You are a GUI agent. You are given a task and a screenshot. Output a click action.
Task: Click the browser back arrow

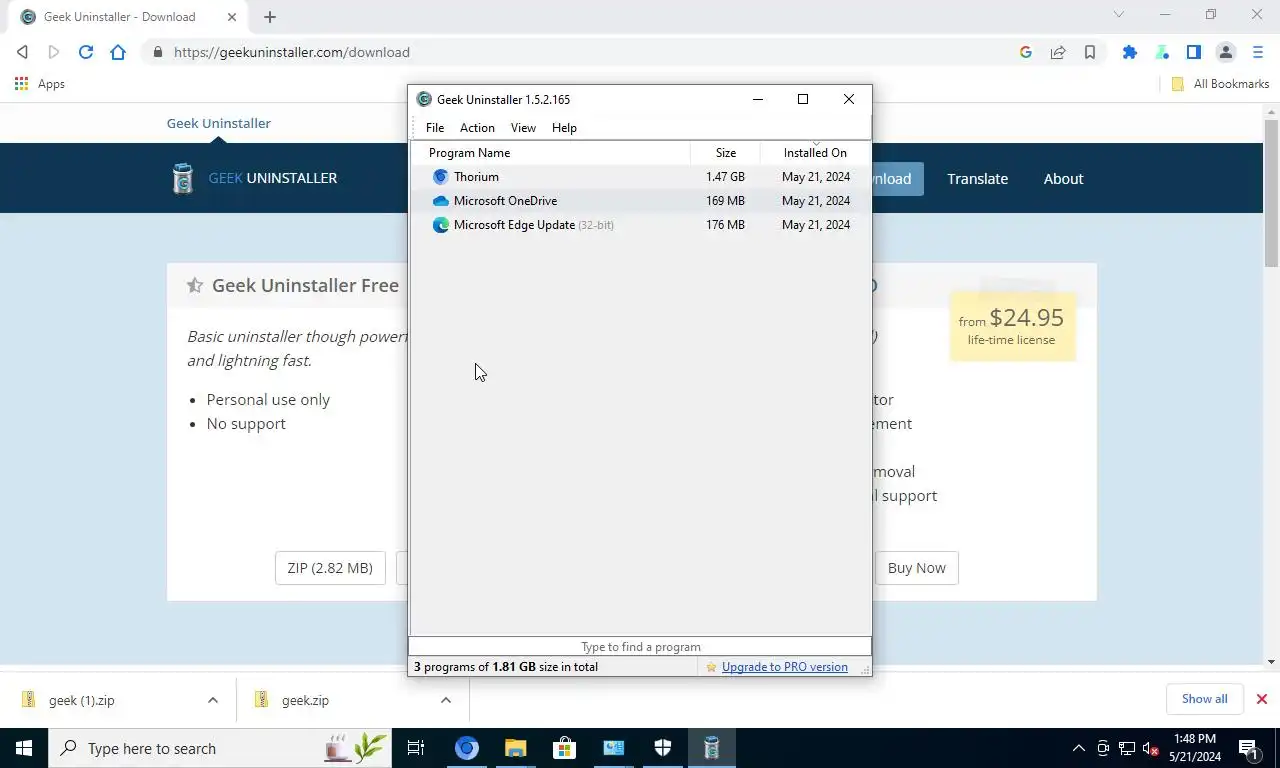[x=22, y=52]
